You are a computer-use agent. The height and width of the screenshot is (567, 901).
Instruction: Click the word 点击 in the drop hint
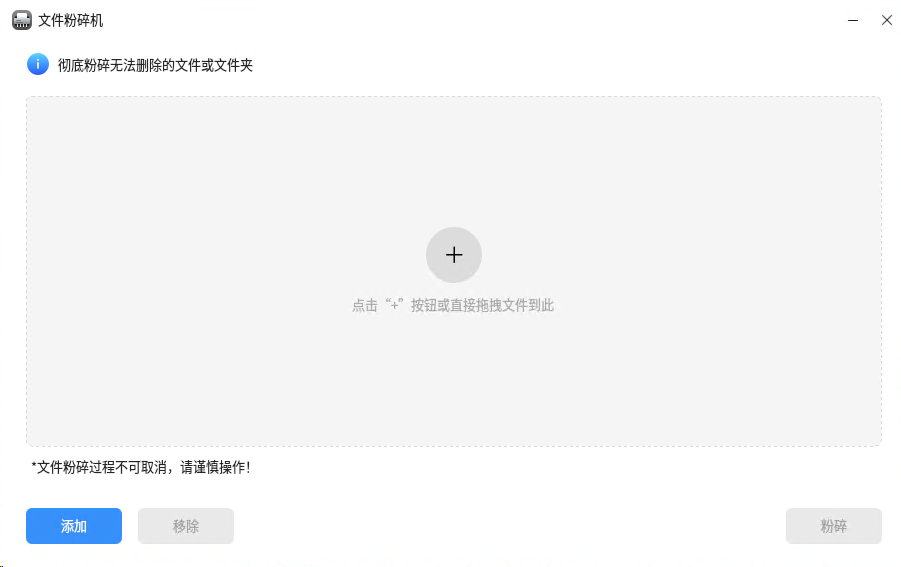point(365,305)
